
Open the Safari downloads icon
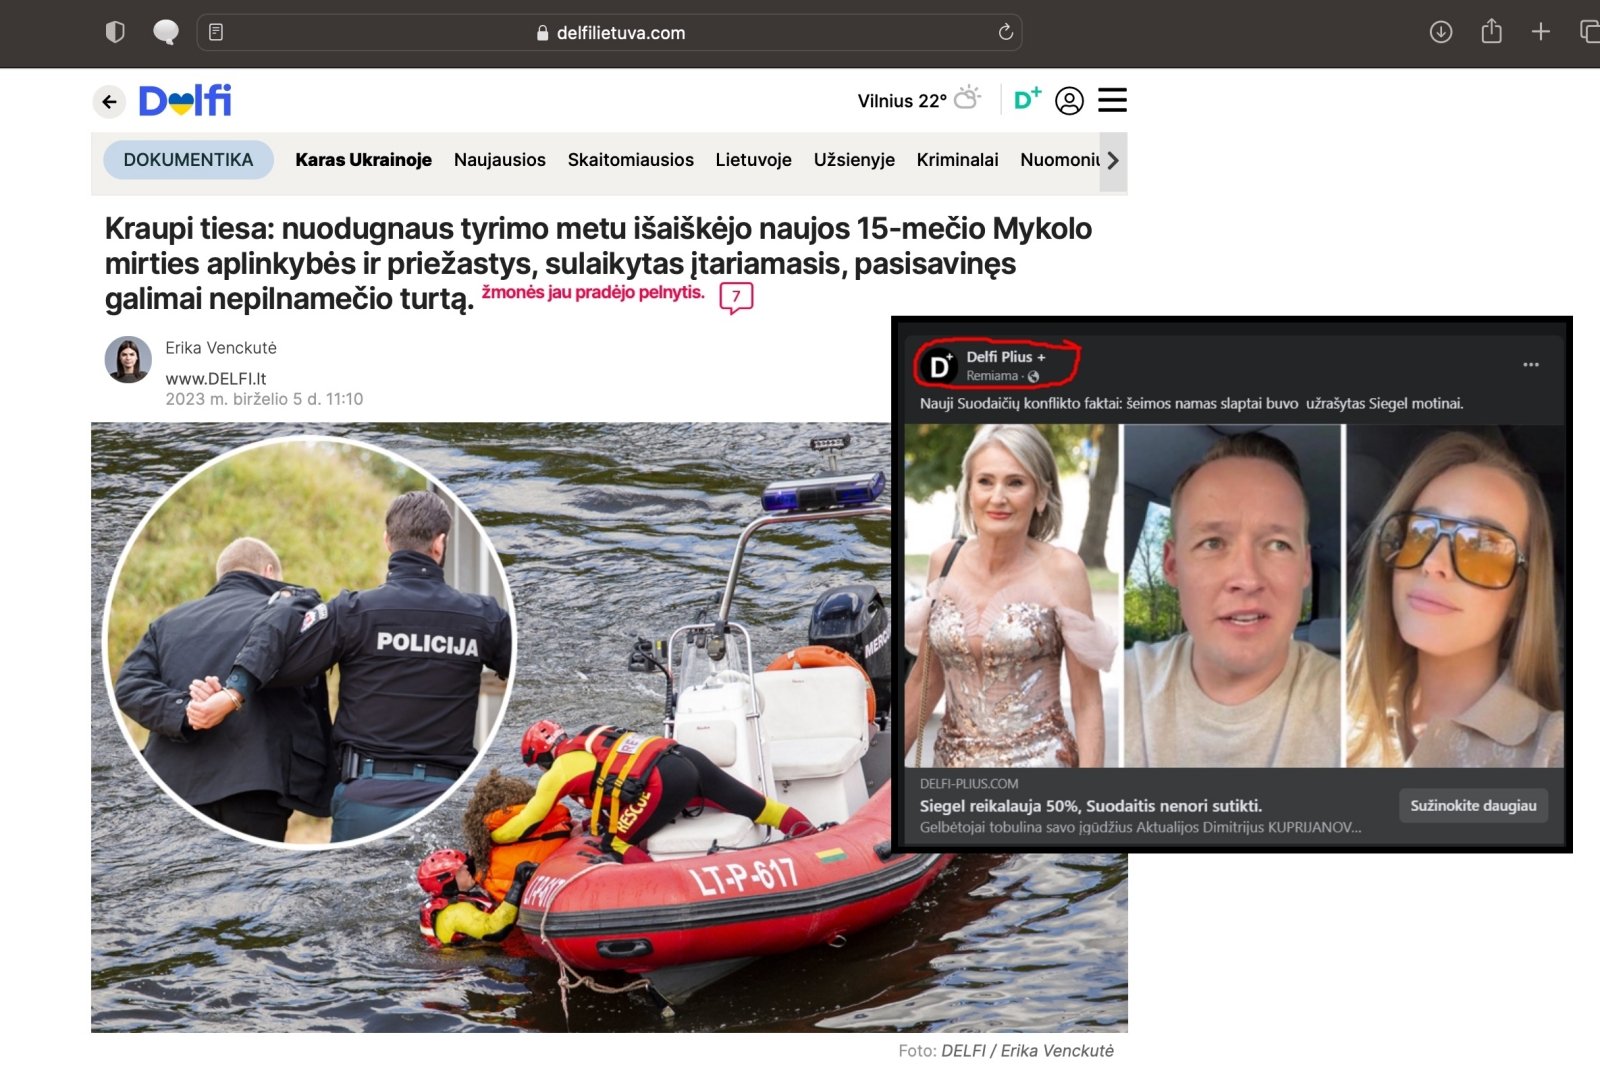(1441, 32)
